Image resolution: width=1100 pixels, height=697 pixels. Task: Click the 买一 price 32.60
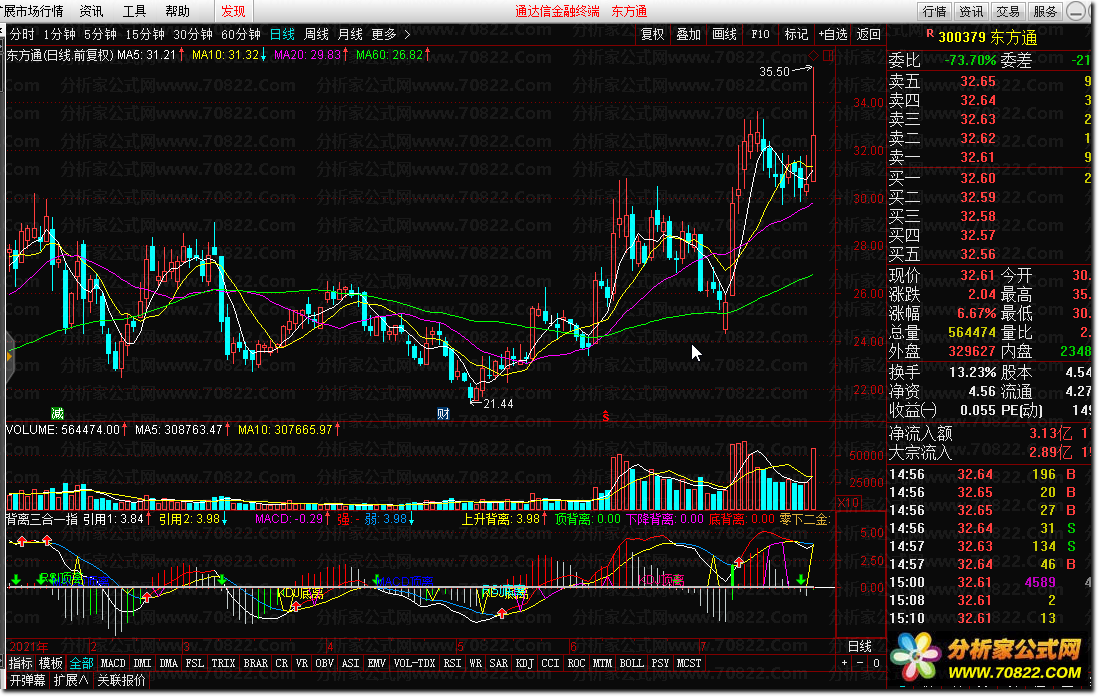(x=978, y=178)
